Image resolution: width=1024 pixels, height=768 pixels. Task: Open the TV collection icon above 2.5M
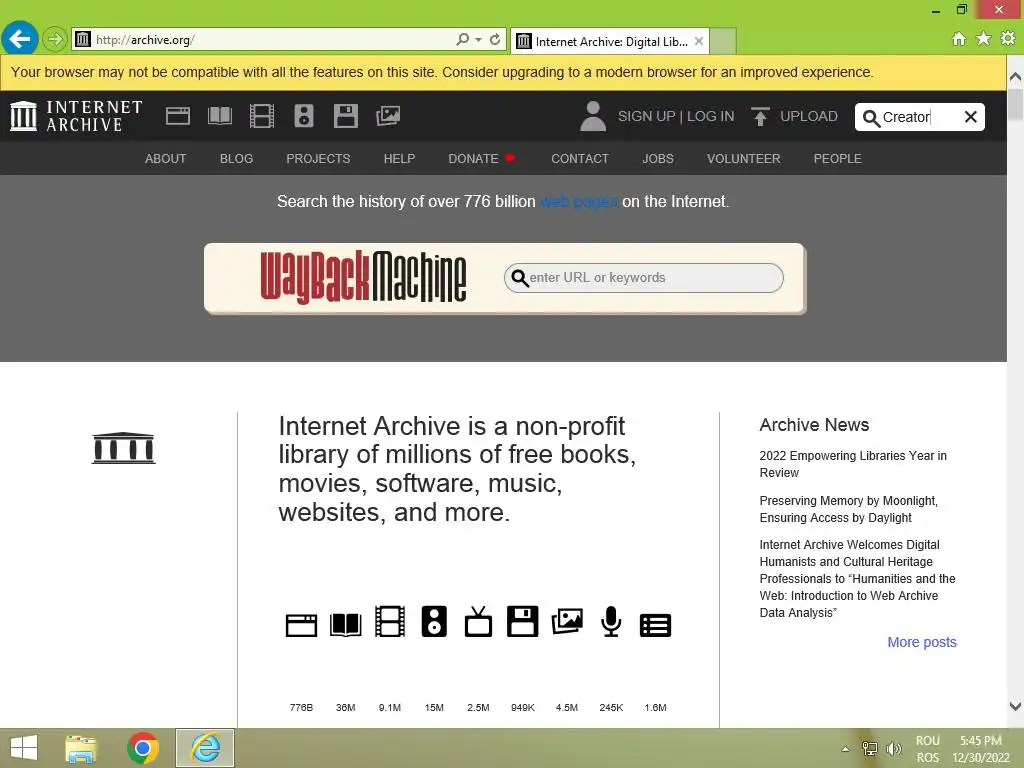tap(479, 621)
